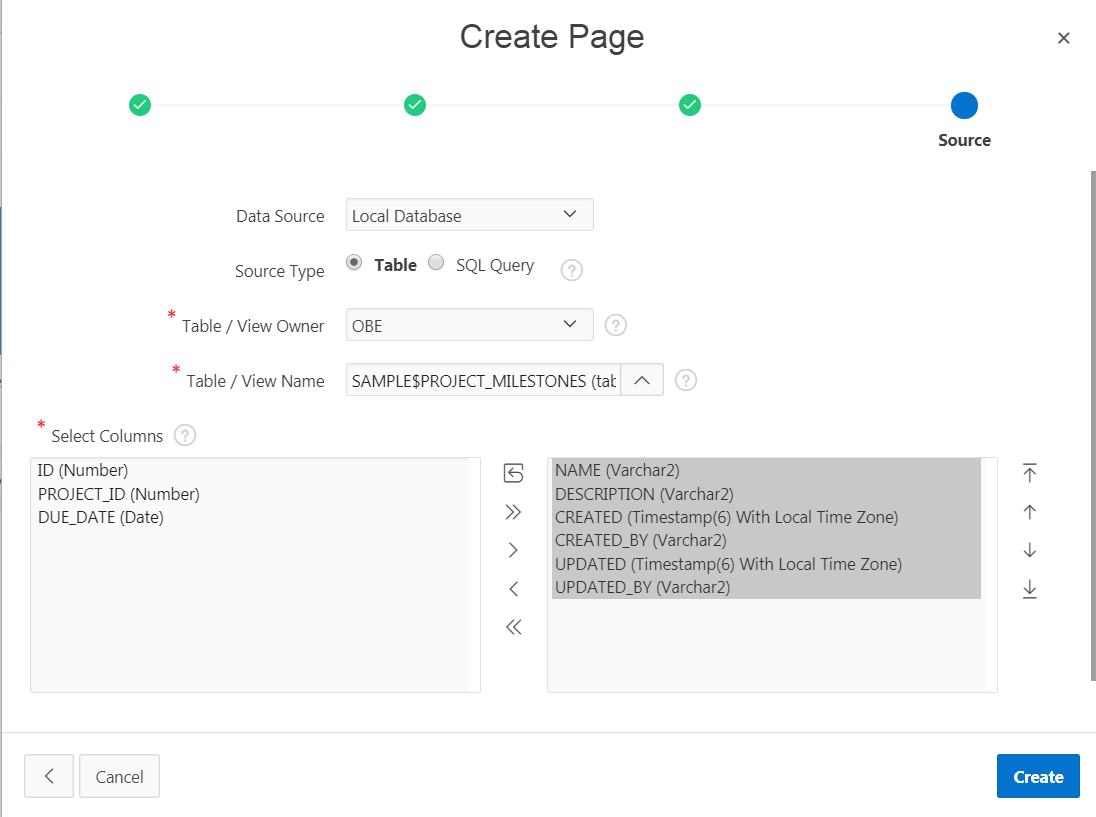This screenshot has width=1096, height=817.
Task: Go back to the previous wizard step
Action: point(49,776)
